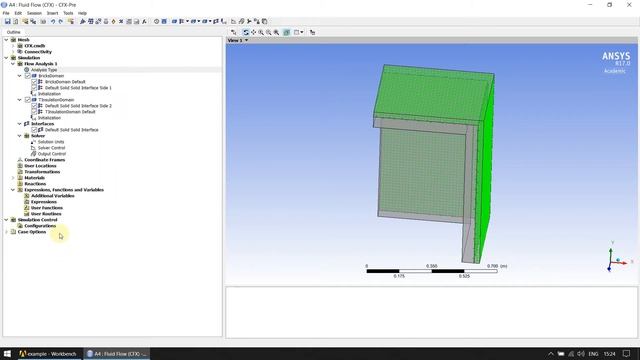Click the Solution Units icon in tree

click(x=33, y=142)
